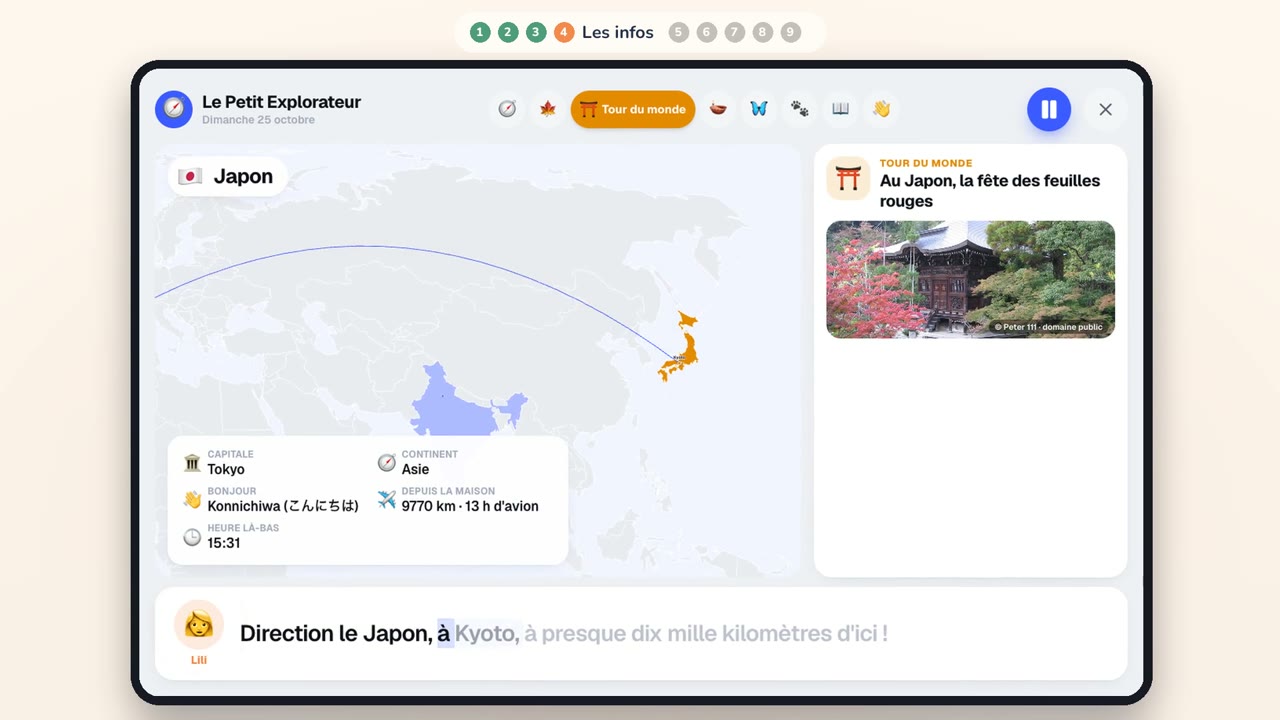Viewport: 1280px width, 720px height.
Task: Pause the narration playback
Action: [1049, 109]
